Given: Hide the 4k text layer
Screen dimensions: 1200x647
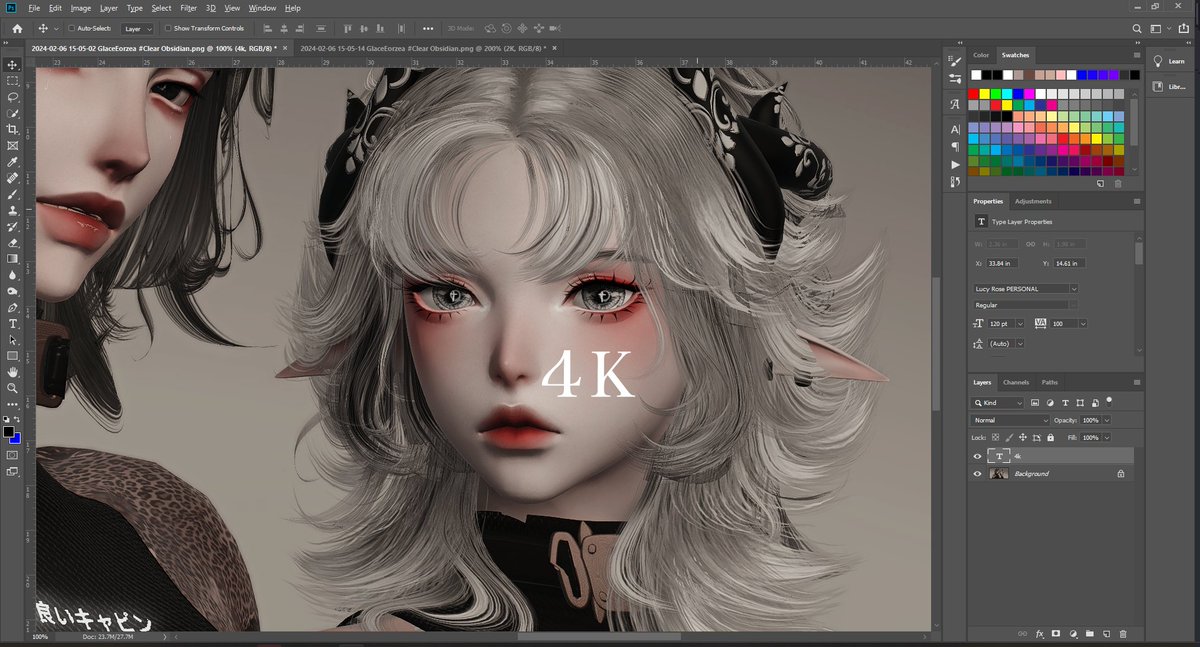Looking at the screenshot, I should tap(978, 456).
